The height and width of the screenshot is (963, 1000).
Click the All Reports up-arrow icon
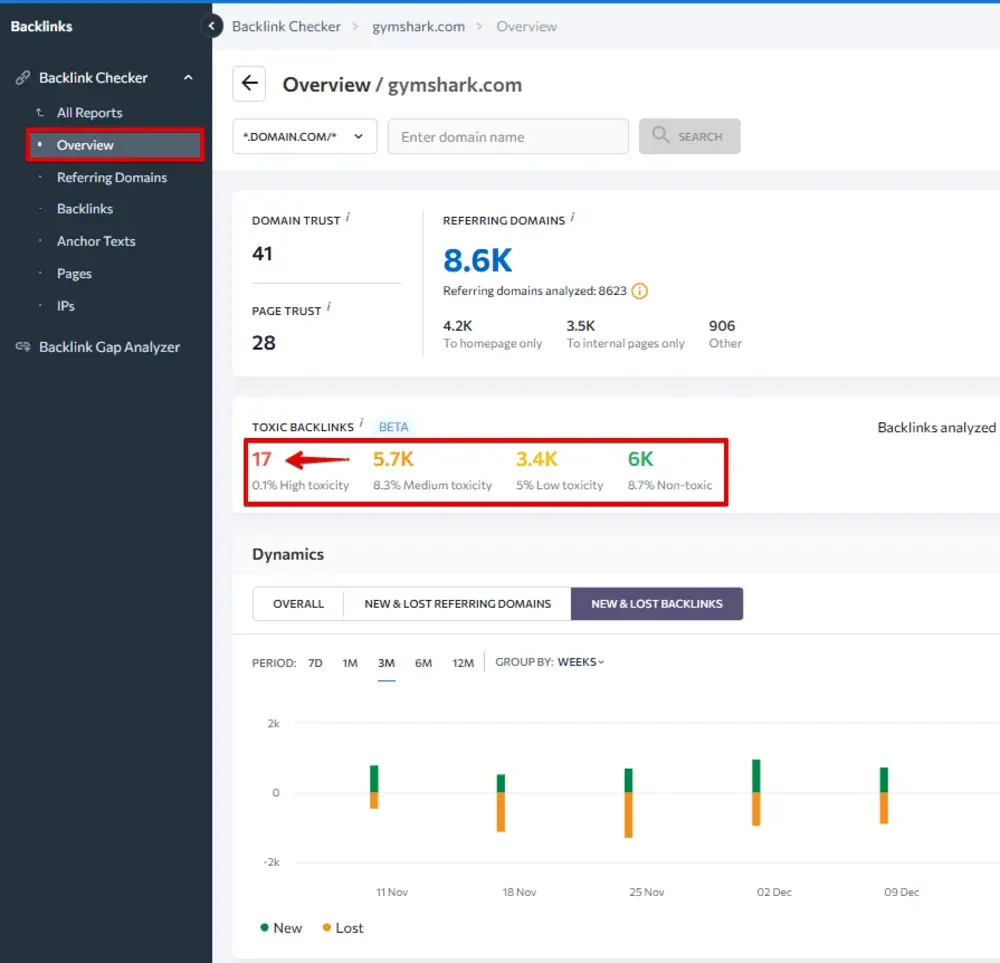click(x=40, y=113)
